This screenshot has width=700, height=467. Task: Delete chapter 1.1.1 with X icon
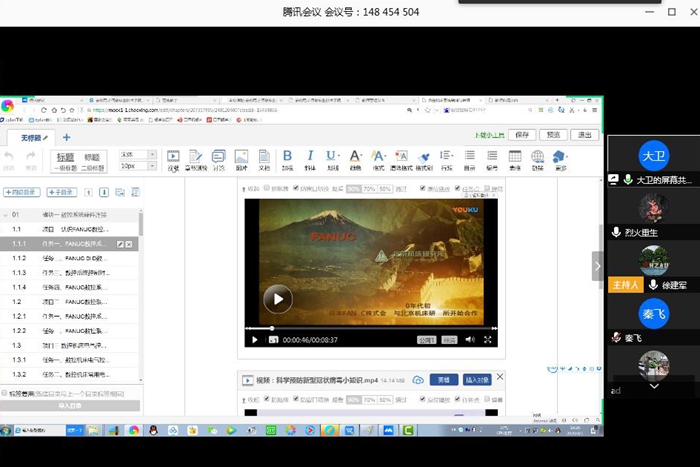129,244
